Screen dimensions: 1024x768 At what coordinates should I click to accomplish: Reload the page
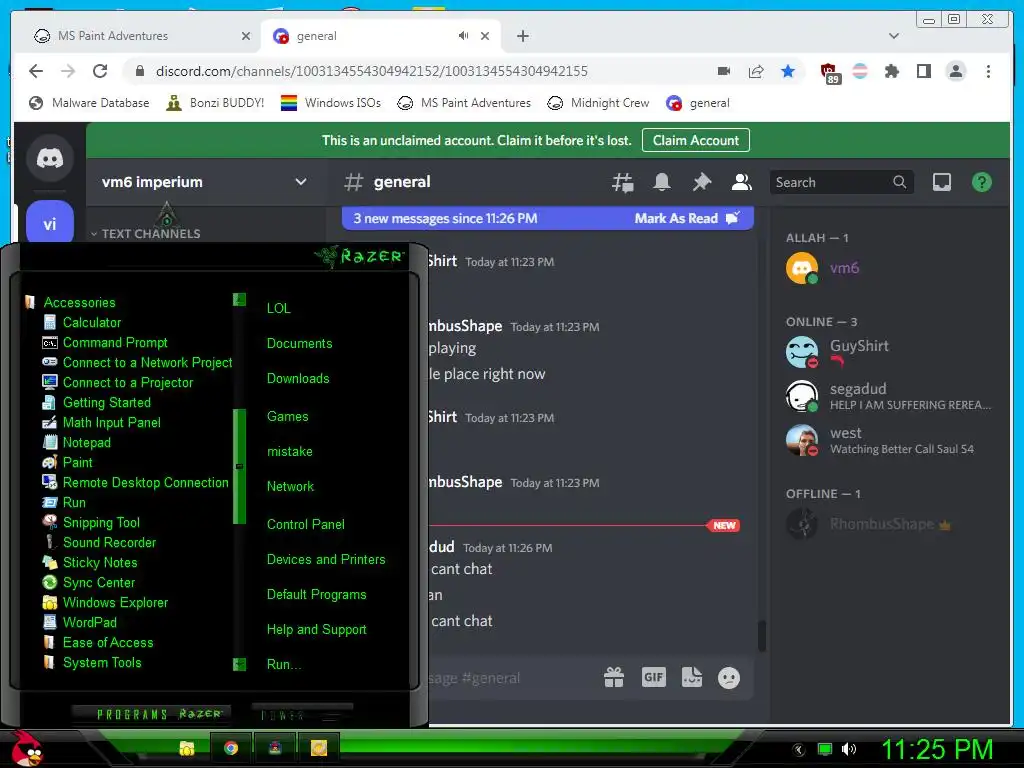point(100,71)
